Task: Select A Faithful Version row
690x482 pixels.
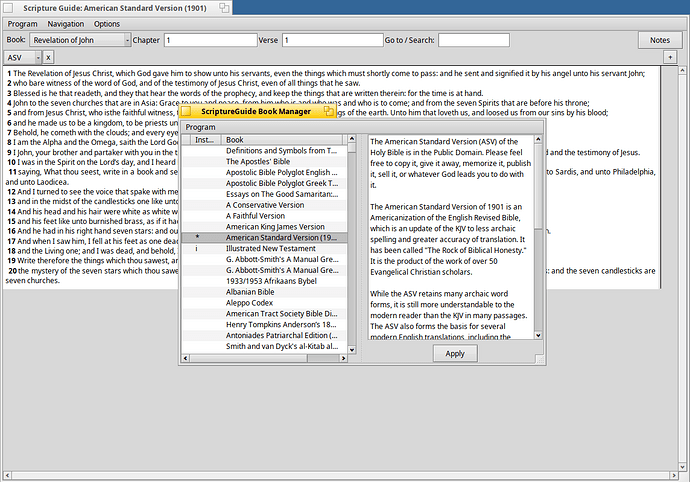Action: click(x=264, y=216)
